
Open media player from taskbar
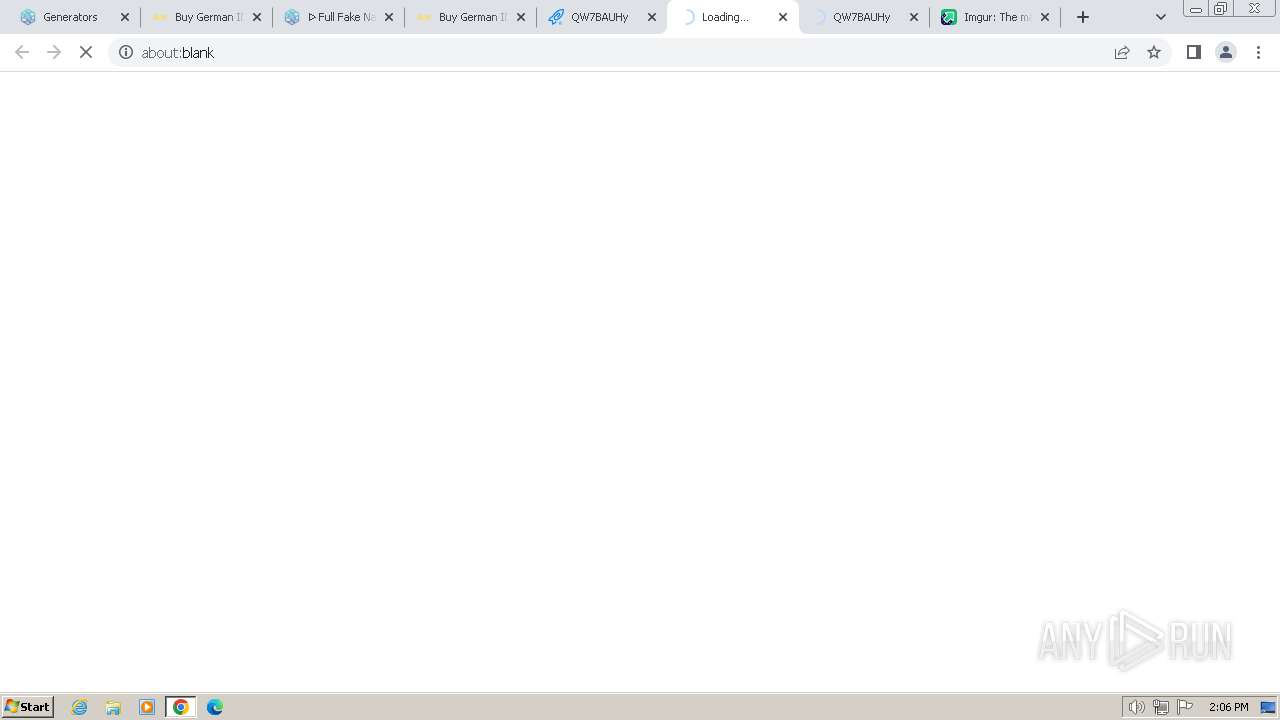(147, 707)
